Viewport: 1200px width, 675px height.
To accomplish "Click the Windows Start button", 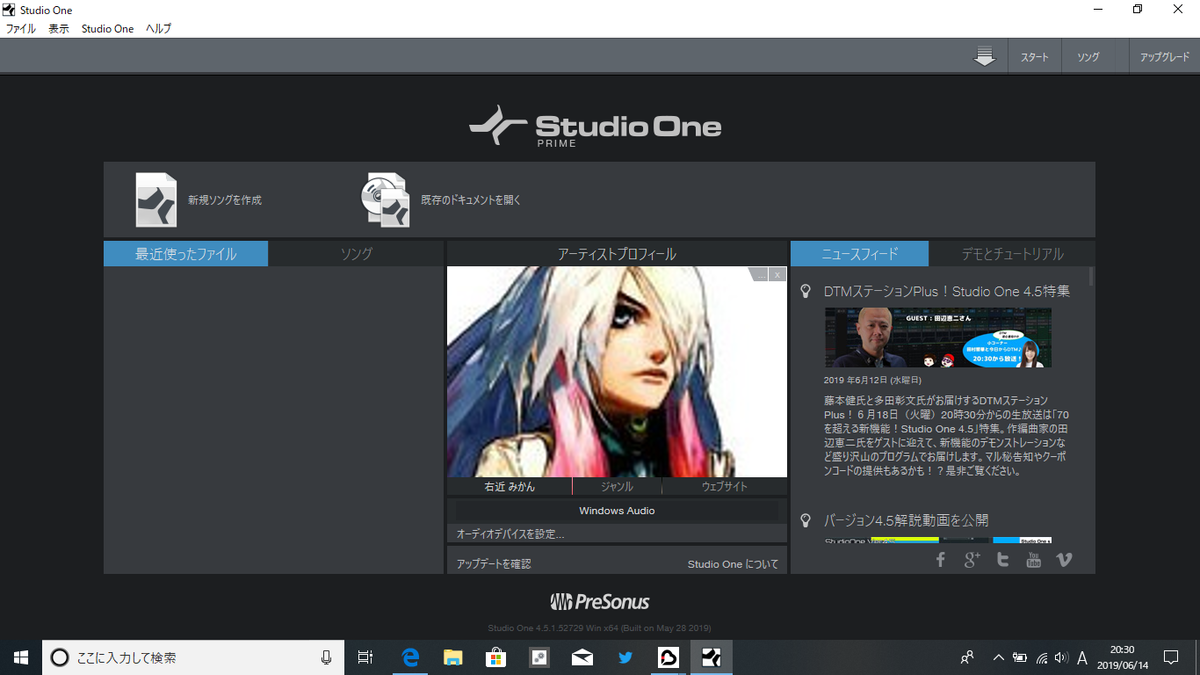I will tap(20, 657).
